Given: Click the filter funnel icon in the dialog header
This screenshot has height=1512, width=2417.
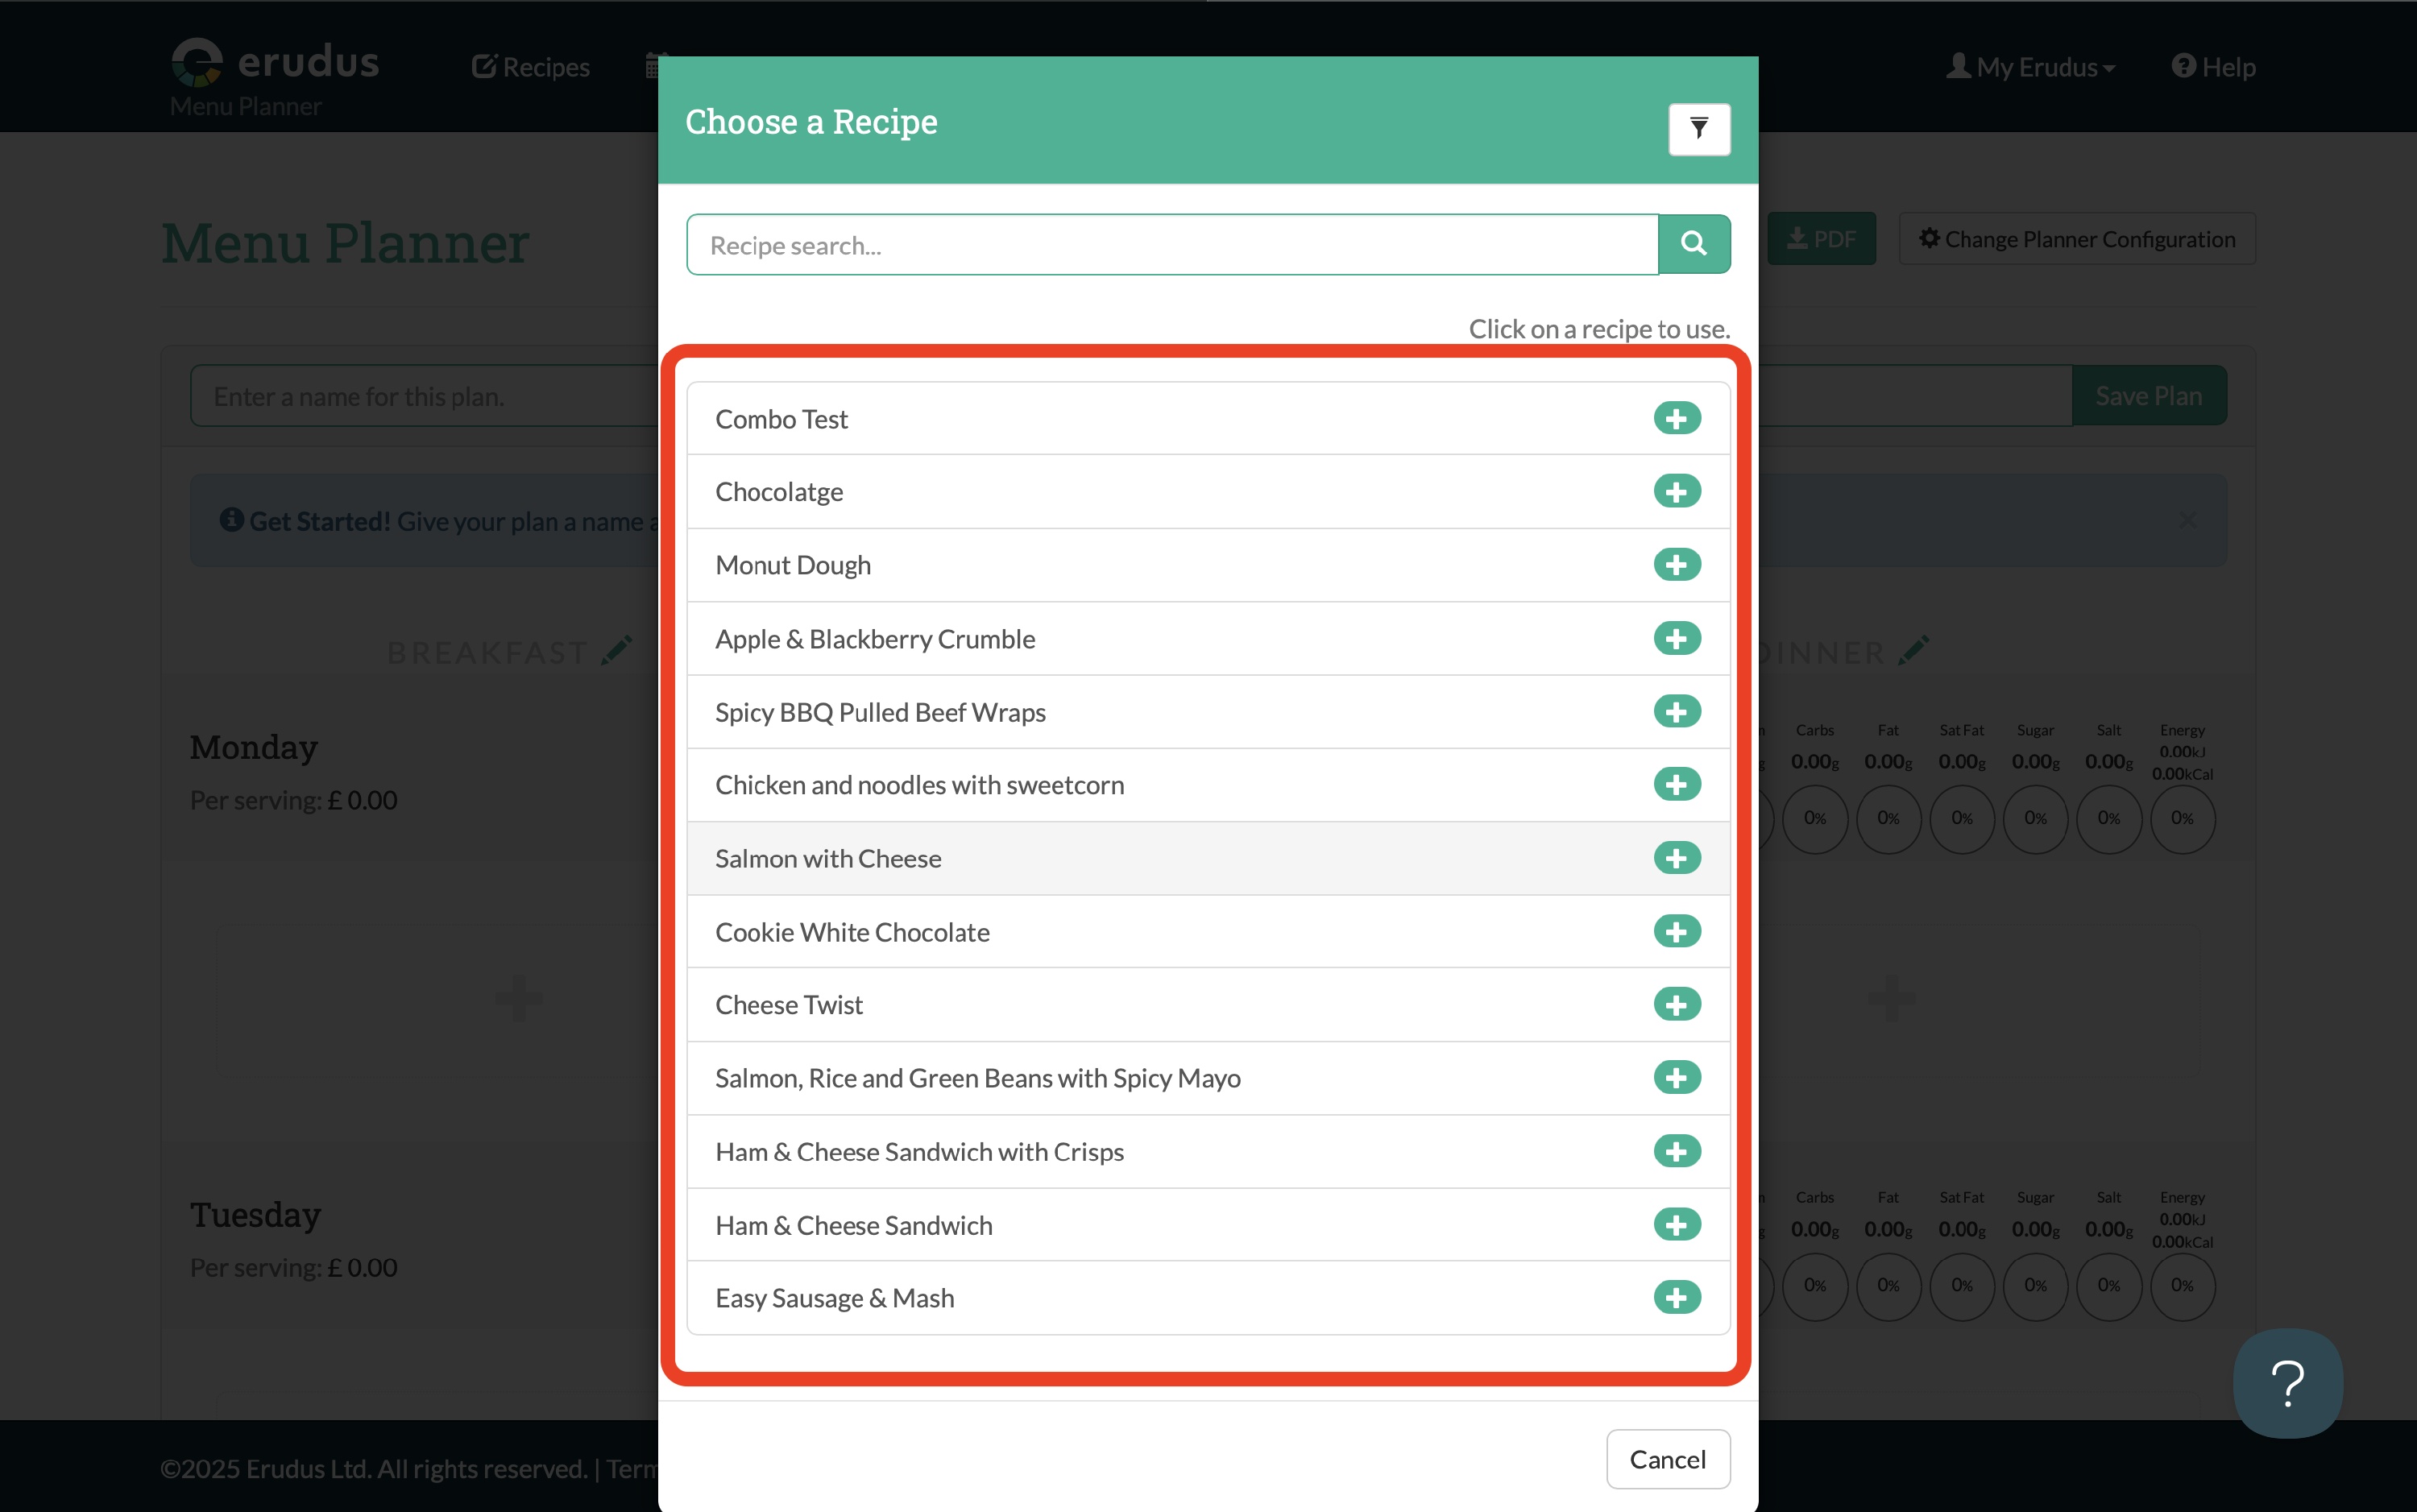Looking at the screenshot, I should point(1698,128).
